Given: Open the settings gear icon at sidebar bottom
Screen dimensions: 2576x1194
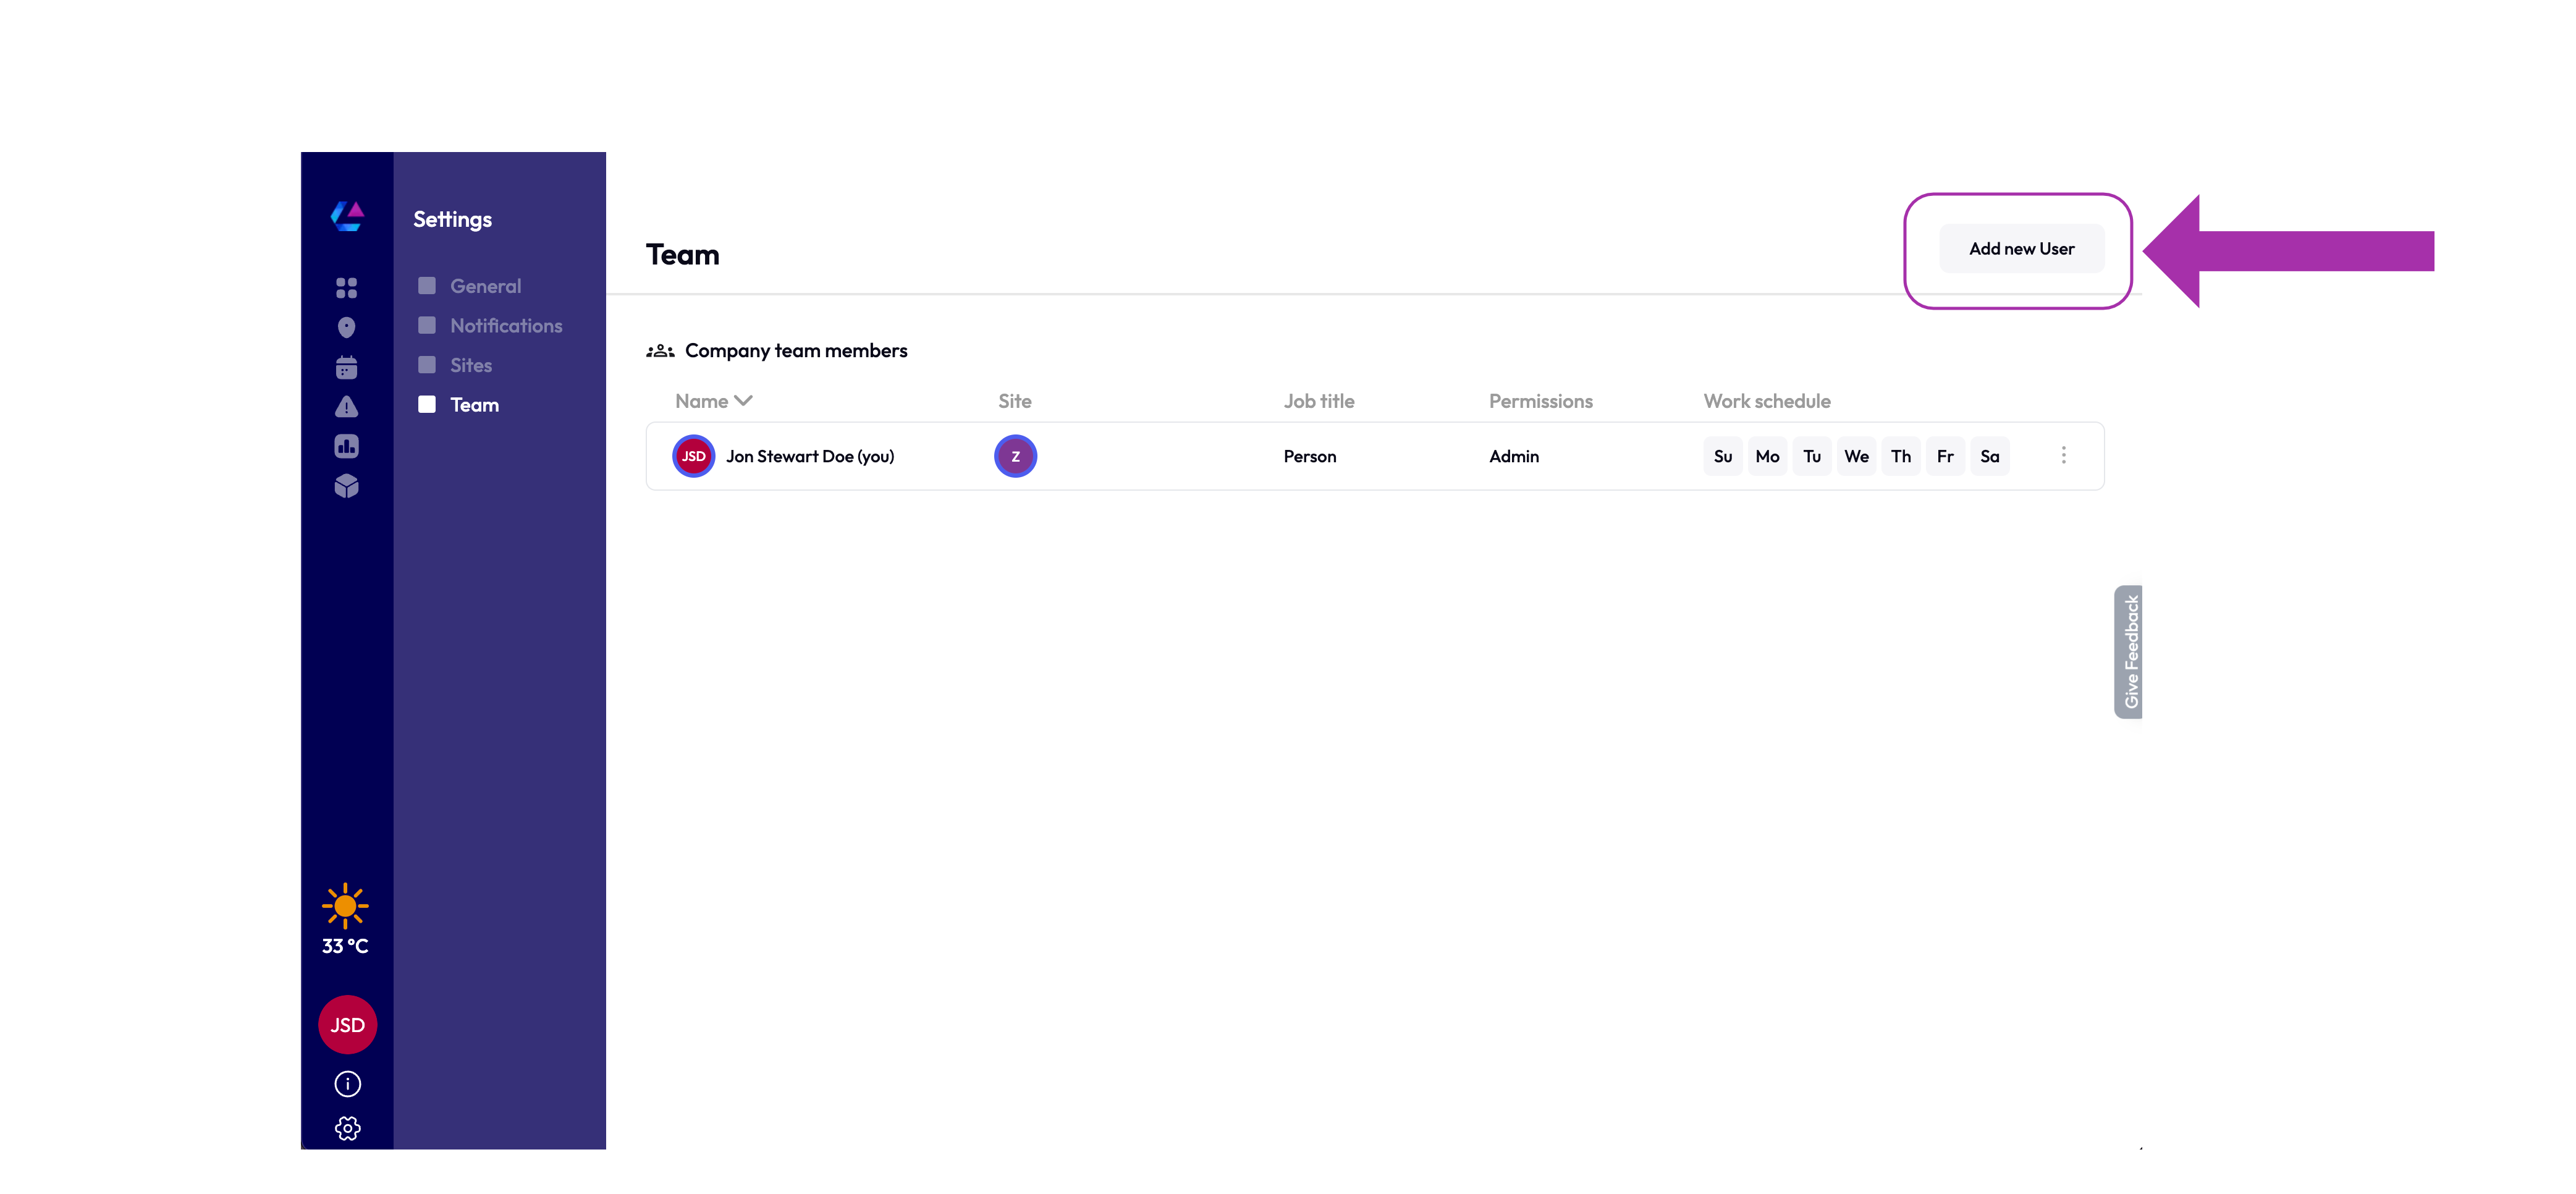Looking at the screenshot, I should (x=347, y=1128).
